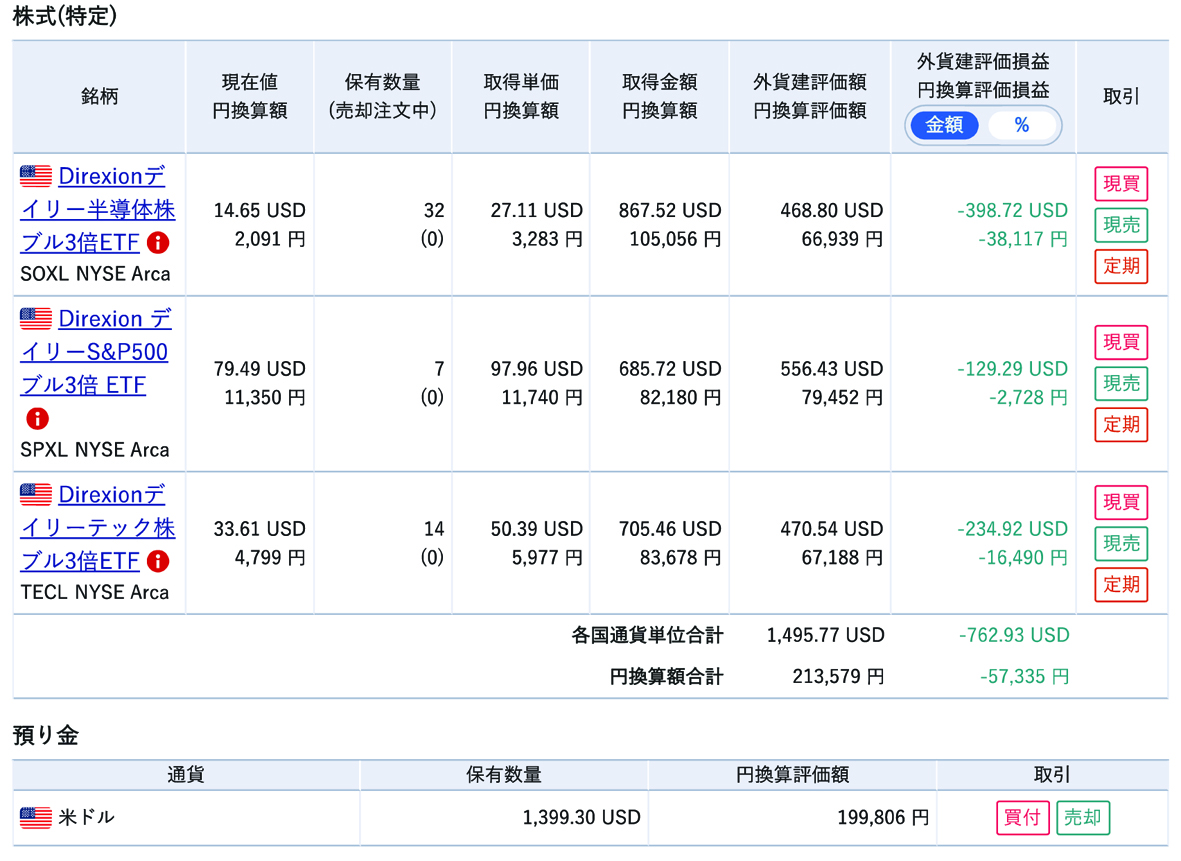The height and width of the screenshot is (861, 1181).
Task: Click US flag icon next to SOXL
Action: [36, 177]
